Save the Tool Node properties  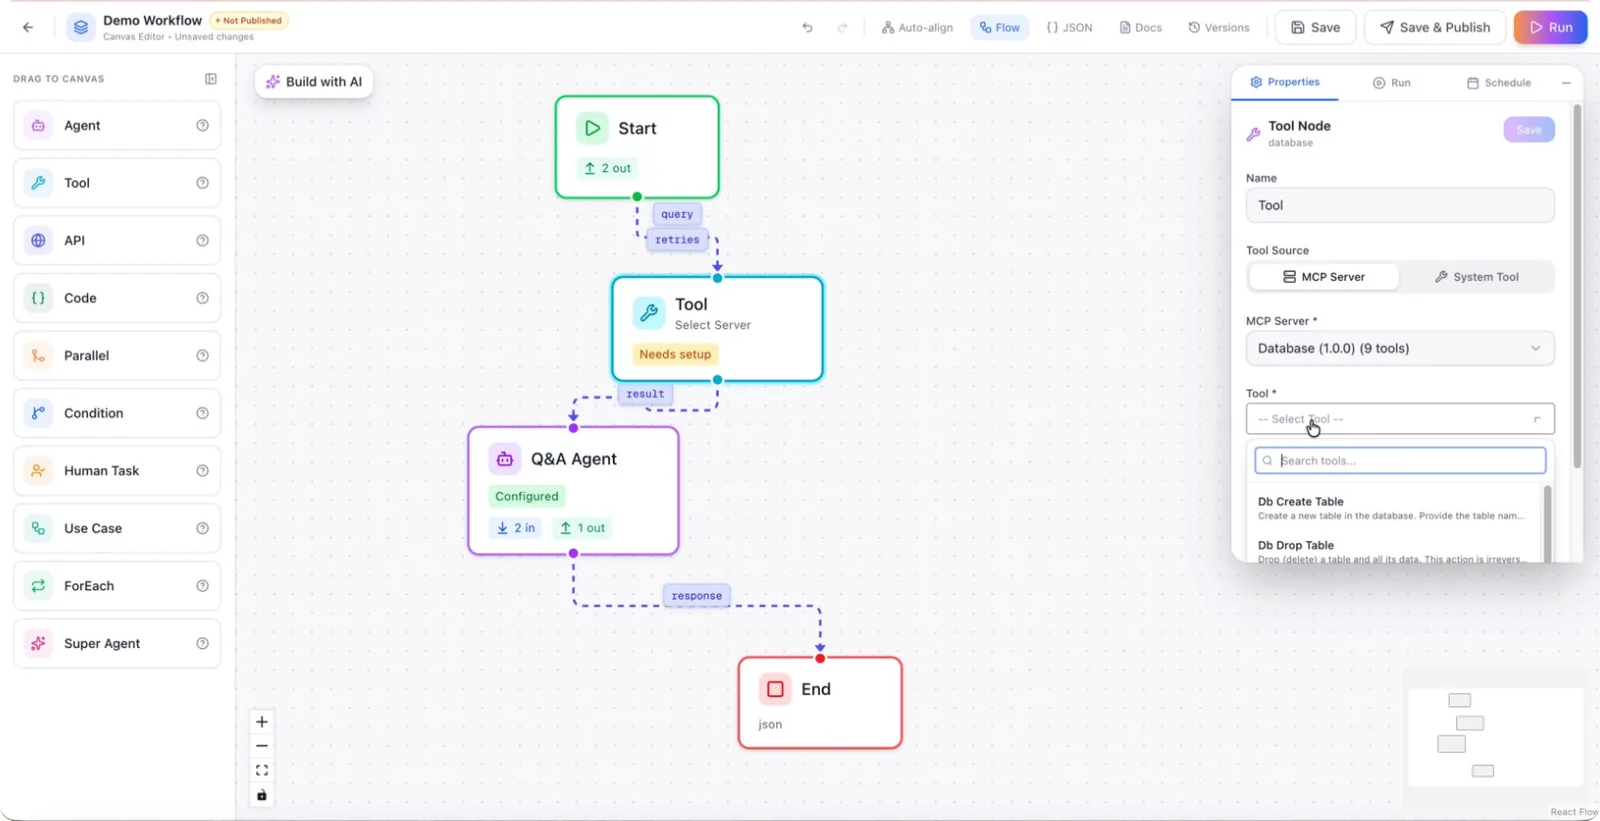1529,130
